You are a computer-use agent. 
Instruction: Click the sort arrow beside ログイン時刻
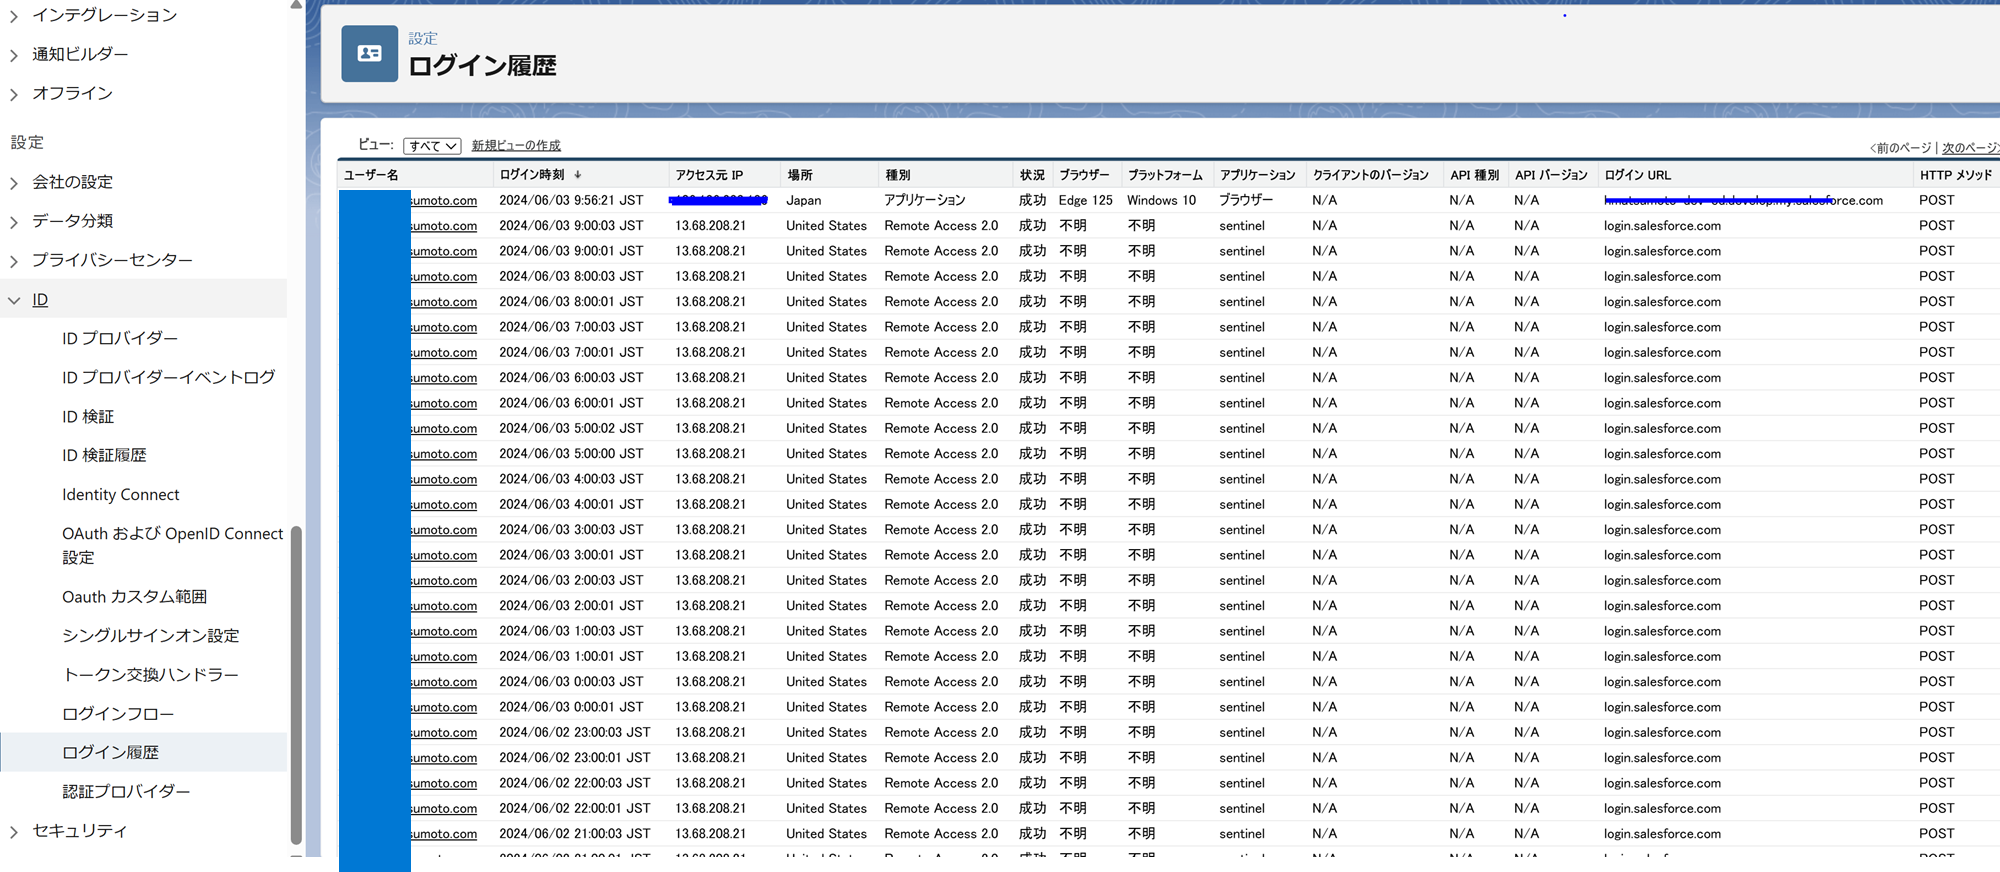coord(578,175)
